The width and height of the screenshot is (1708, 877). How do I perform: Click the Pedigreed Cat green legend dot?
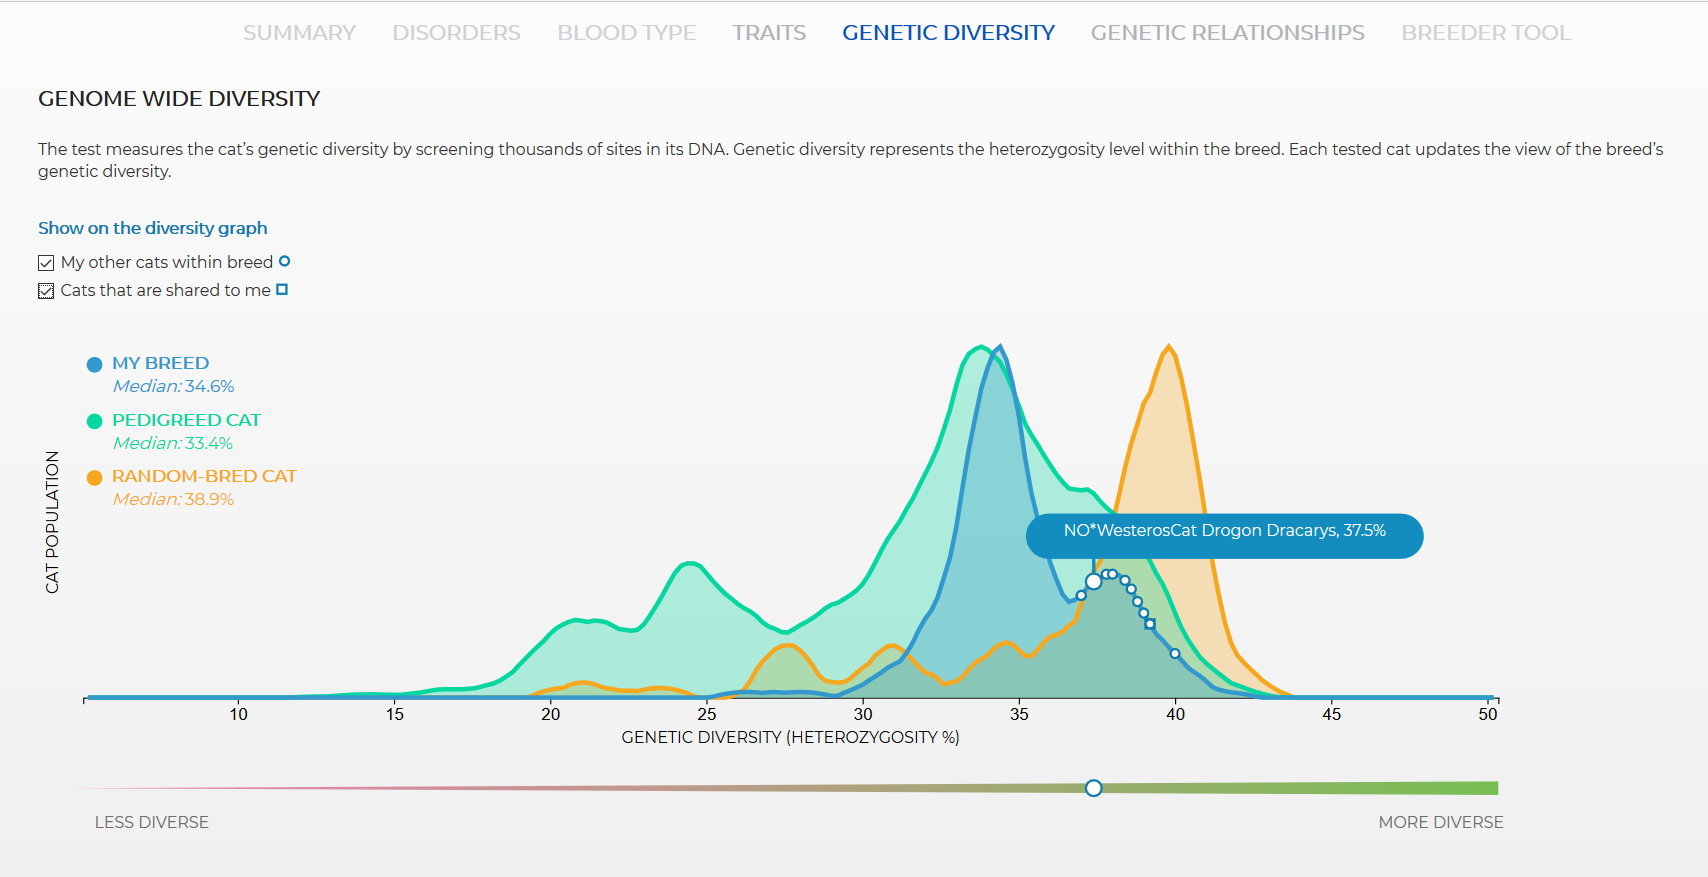point(95,421)
